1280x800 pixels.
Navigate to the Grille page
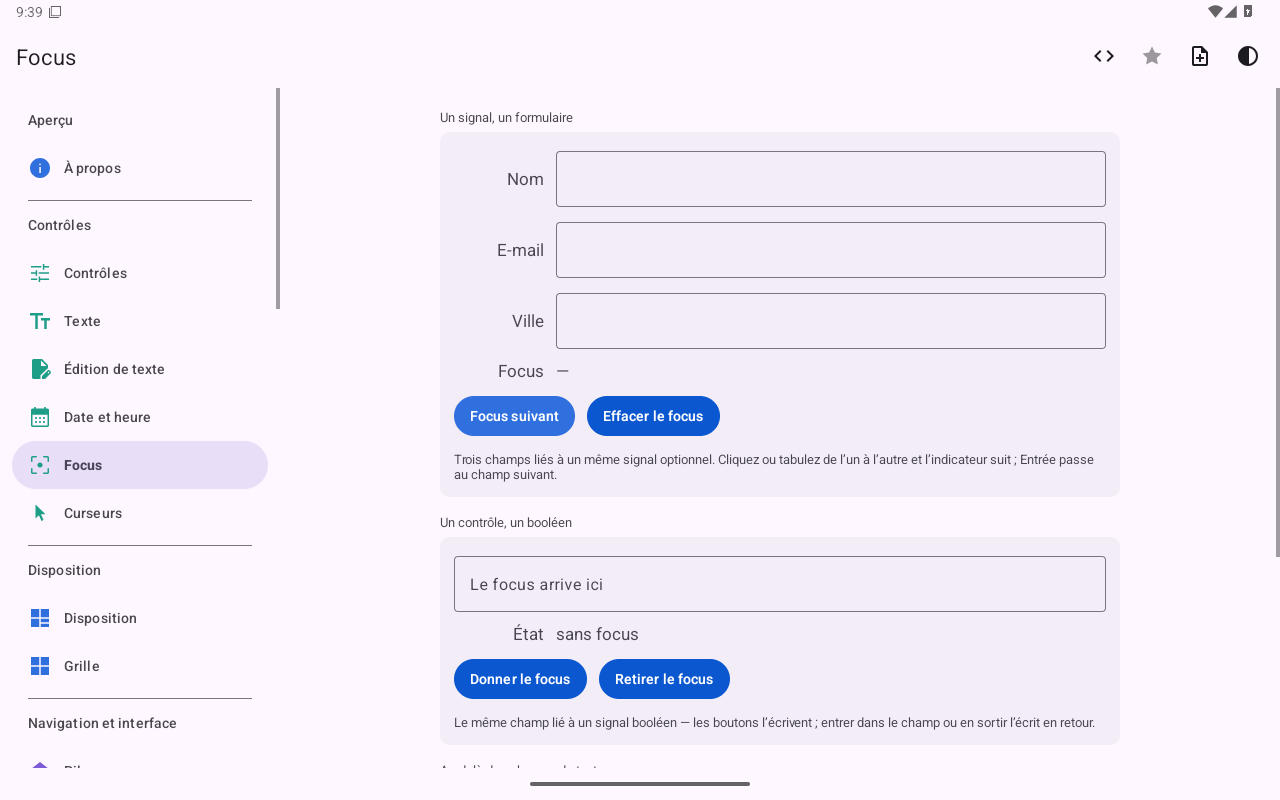coord(140,666)
